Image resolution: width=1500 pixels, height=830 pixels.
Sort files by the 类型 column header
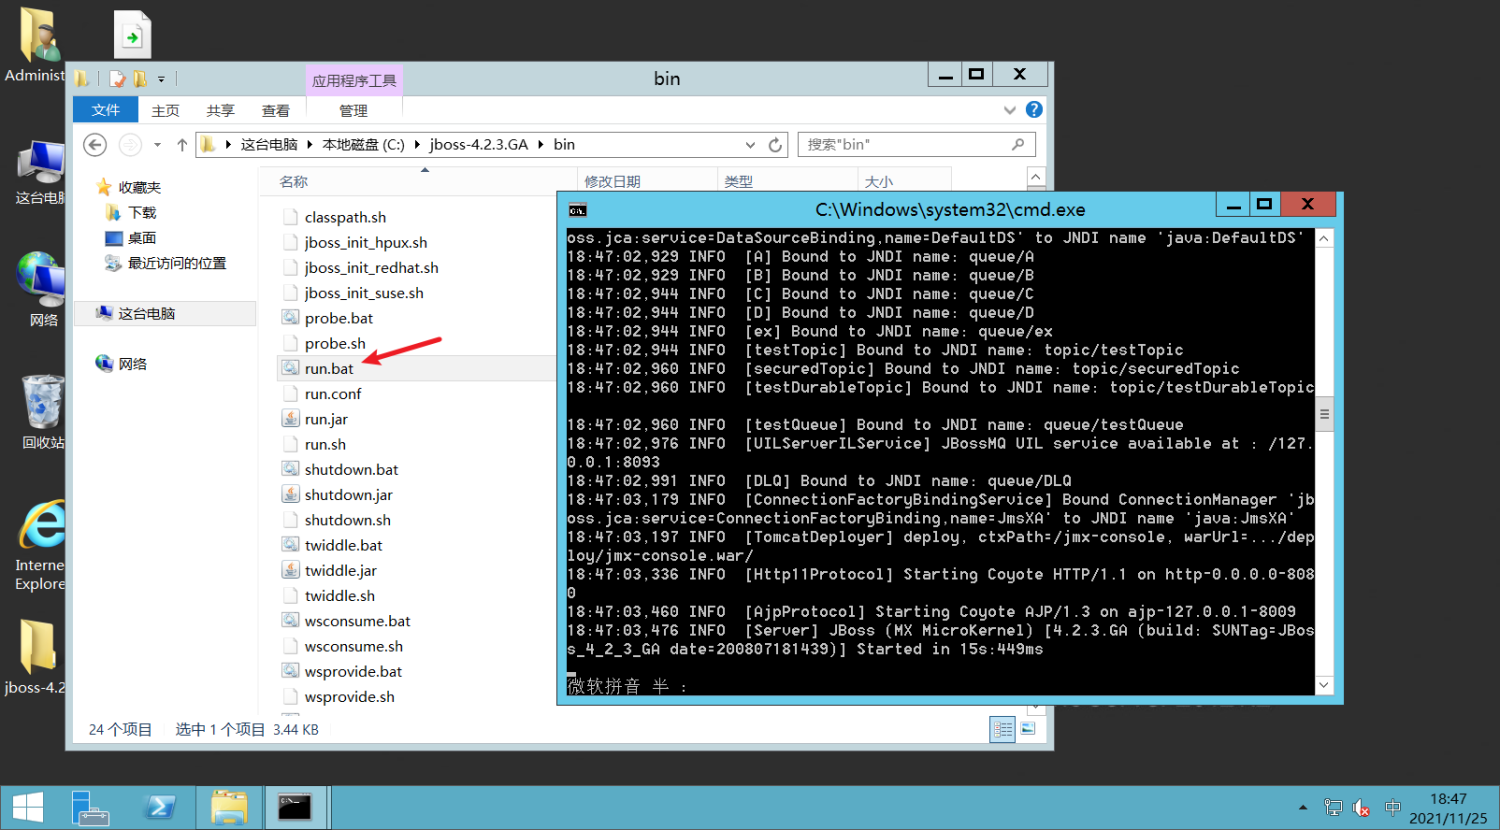point(738,182)
